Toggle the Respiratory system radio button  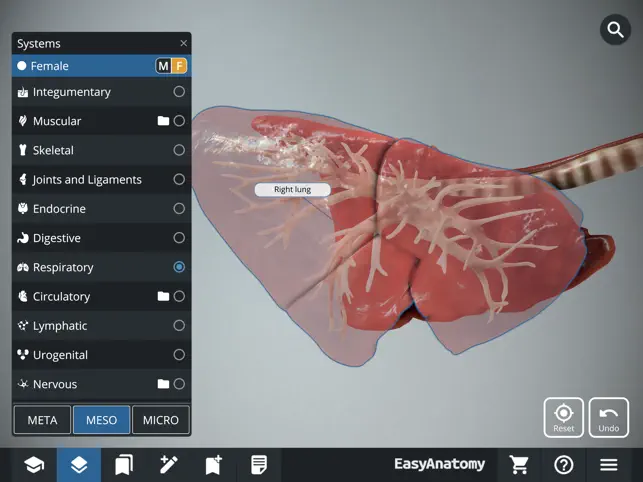179,267
